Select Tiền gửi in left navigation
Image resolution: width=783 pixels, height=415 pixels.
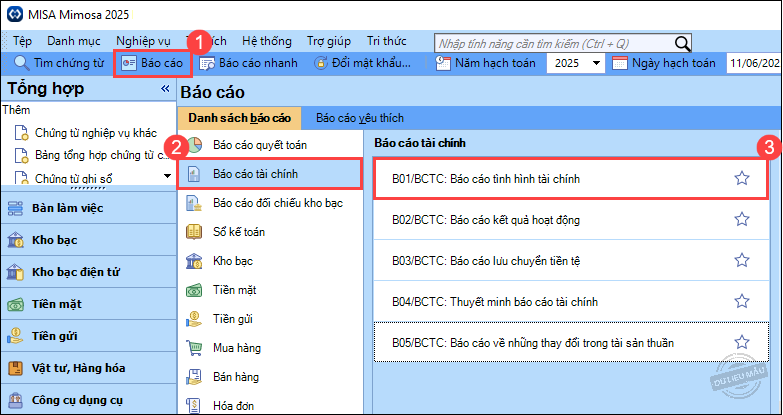88,336
